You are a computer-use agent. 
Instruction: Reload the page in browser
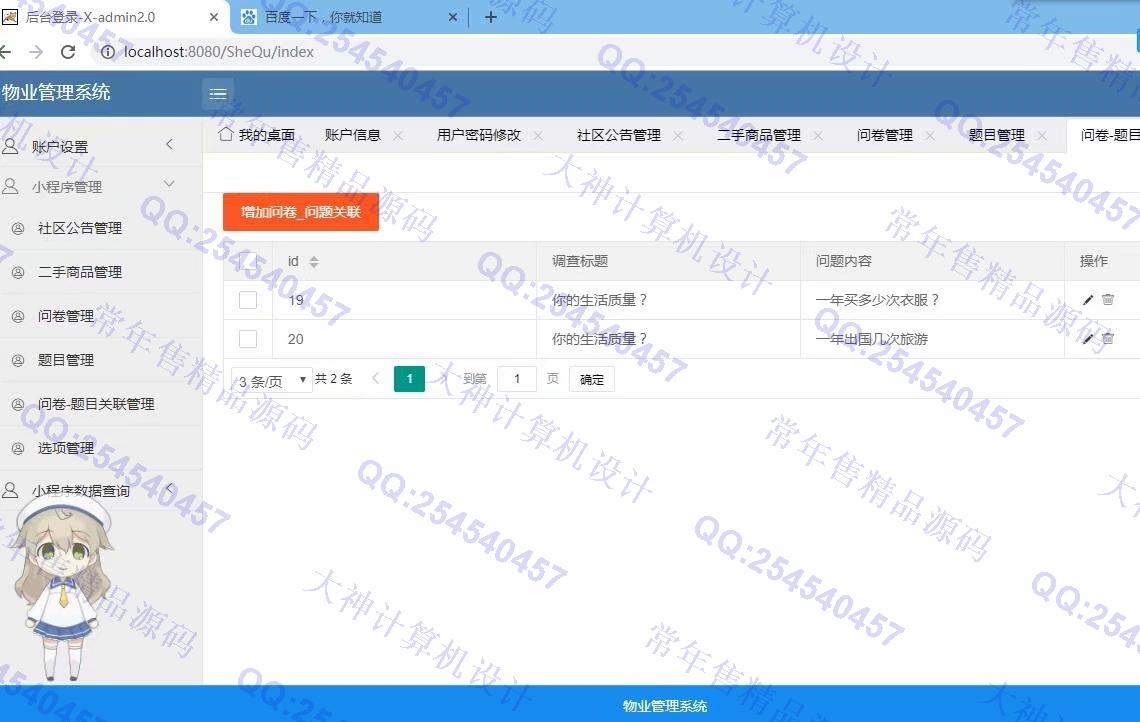(68, 52)
